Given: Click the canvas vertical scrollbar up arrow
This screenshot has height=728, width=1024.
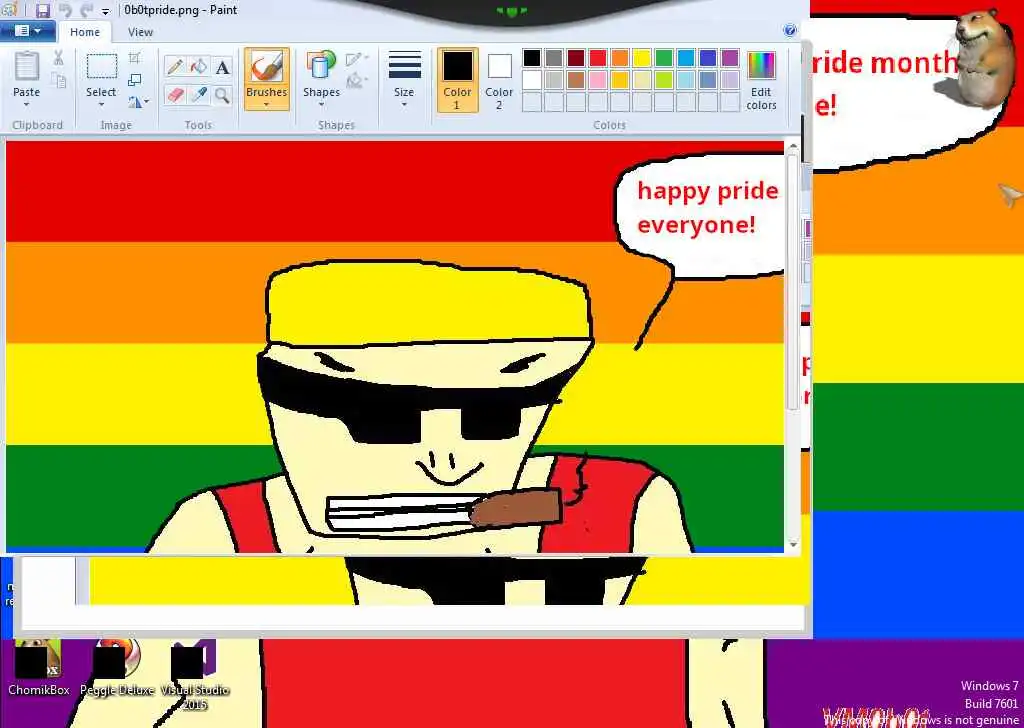Looking at the screenshot, I should [793, 146].
